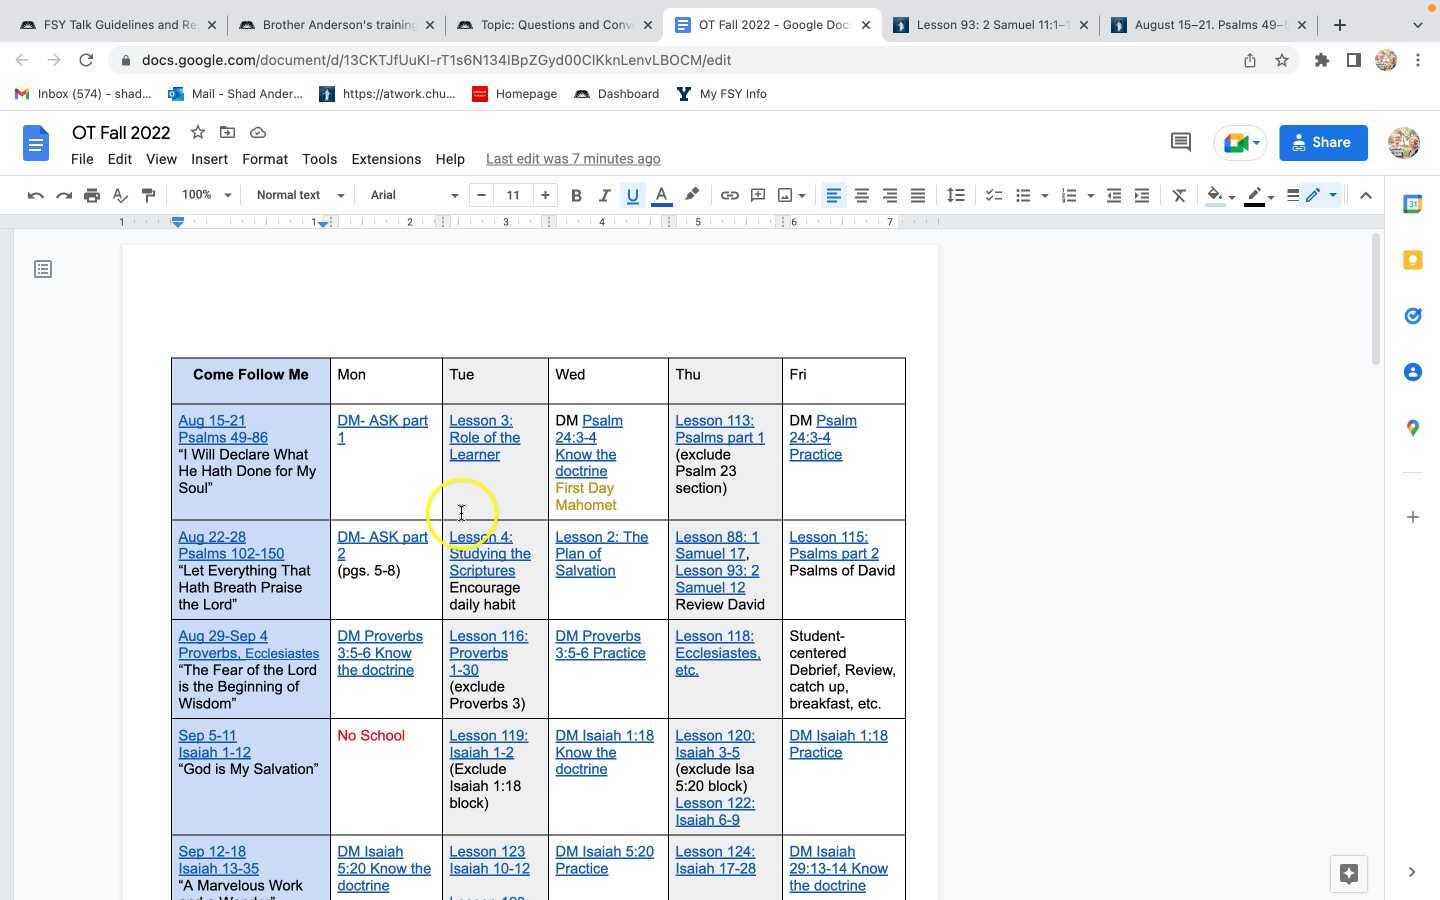Add a comment with the toolbar icon
Screen dimensions: 1440x900
(x=757, y=195)
